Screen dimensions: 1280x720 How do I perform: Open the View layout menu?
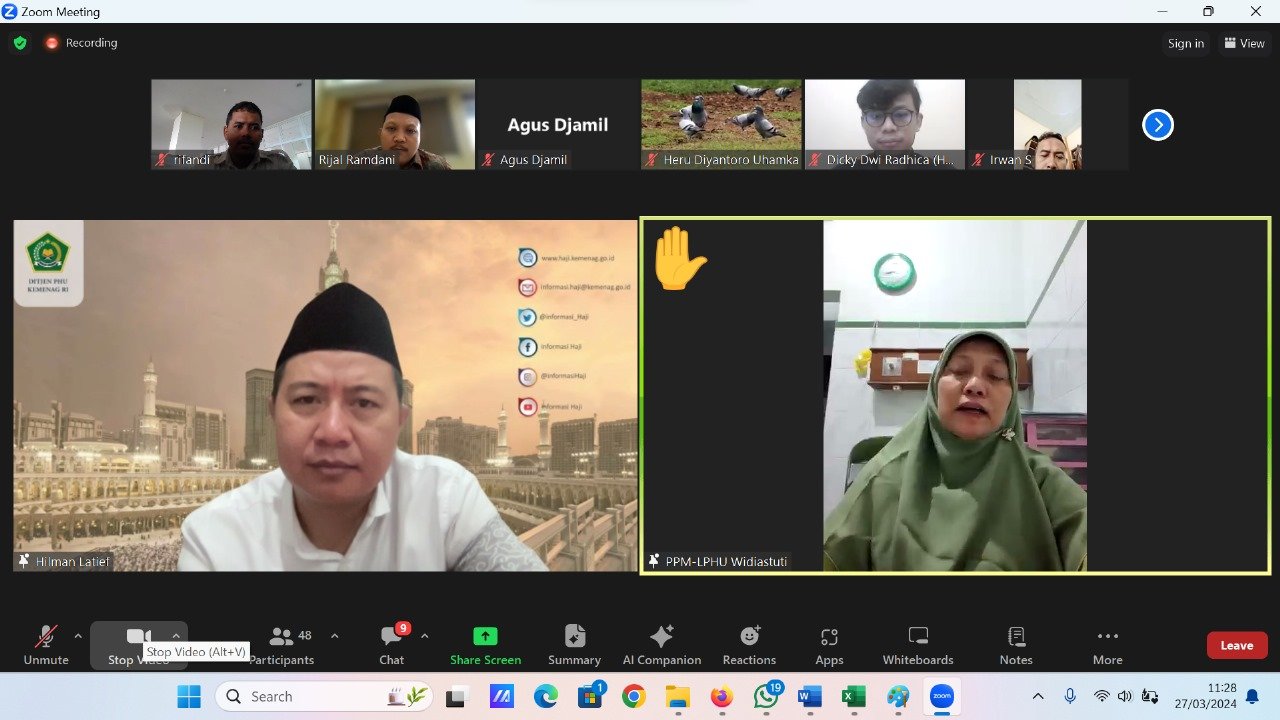tap(1244, 43)
